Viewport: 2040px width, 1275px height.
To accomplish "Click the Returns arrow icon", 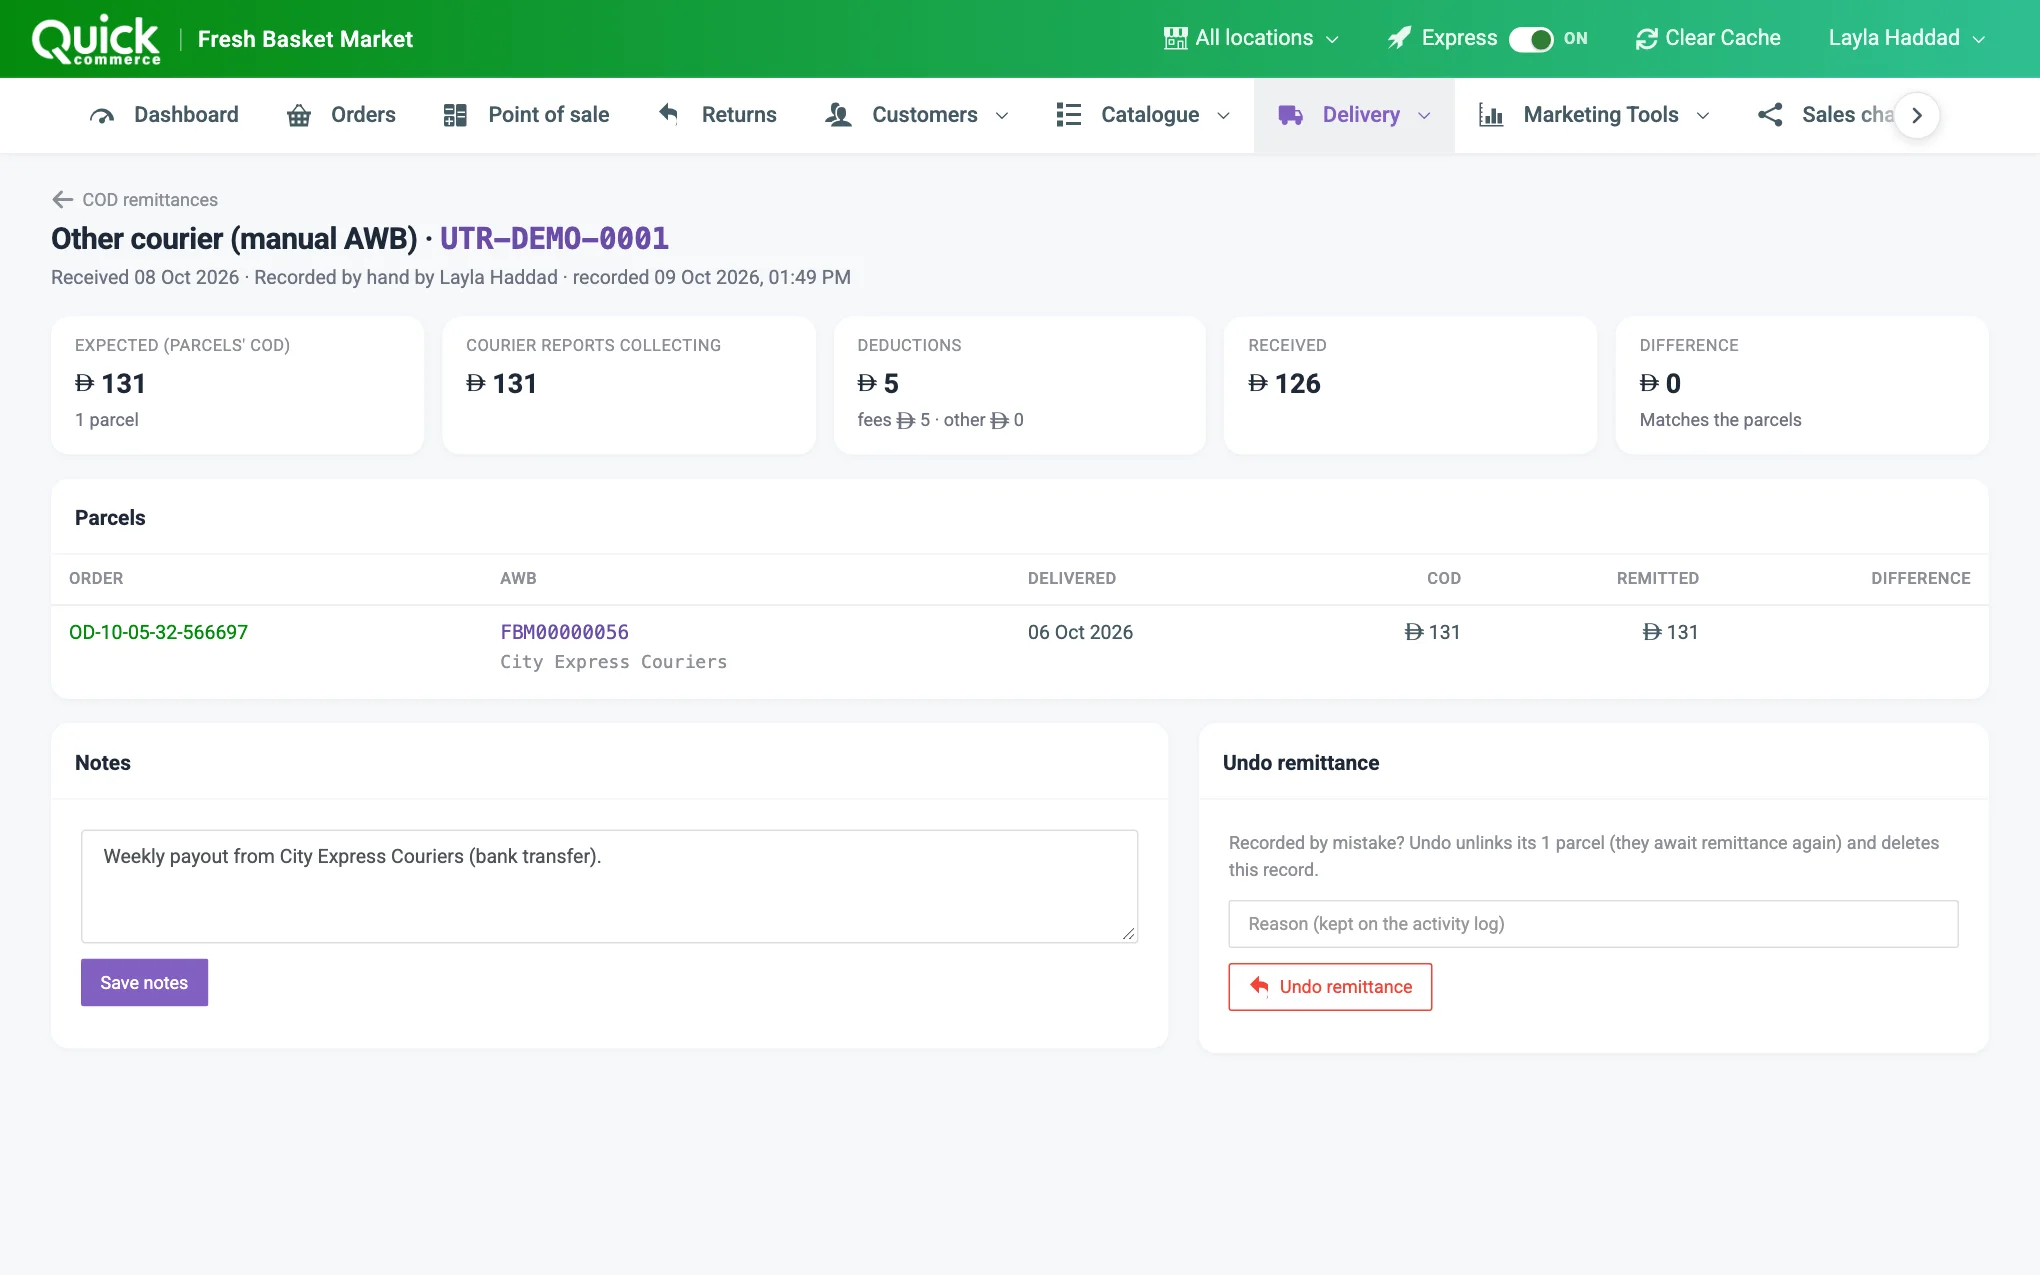I will pyautogui.click(x=669, y=114).
